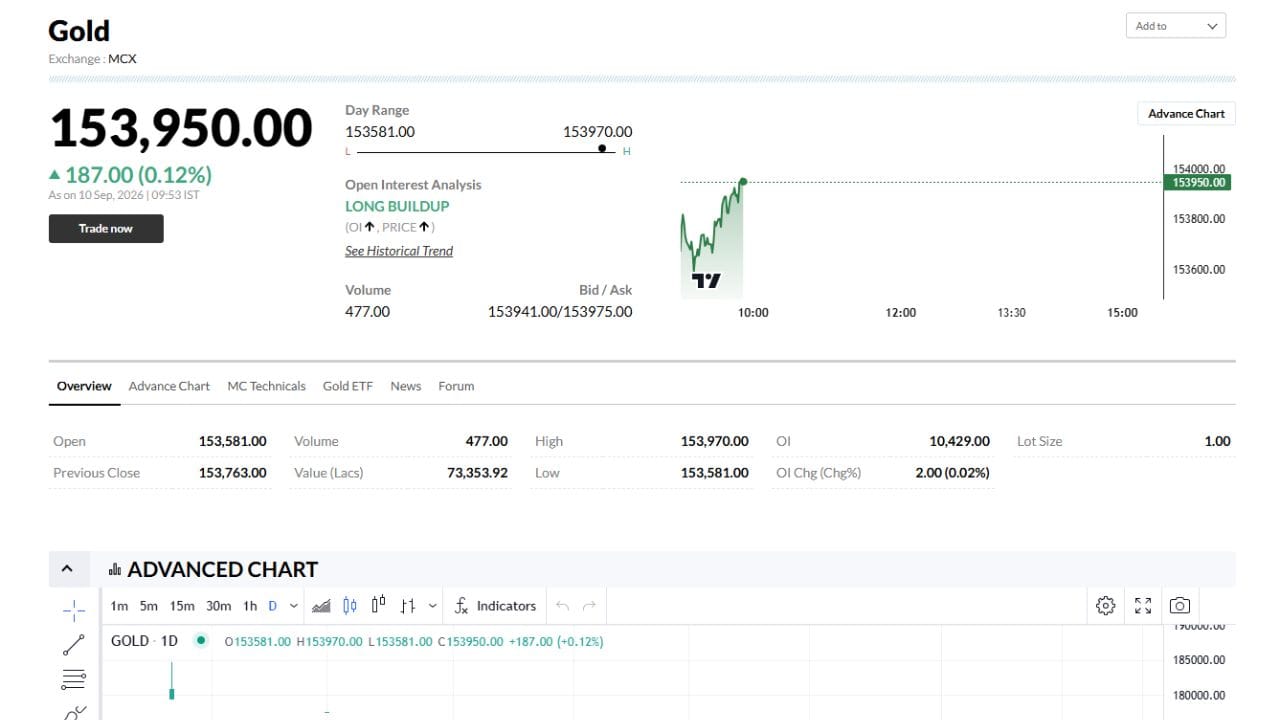Redo the last chart action
The width and height of the screenshot is (1280, 720).
point(589,606)
